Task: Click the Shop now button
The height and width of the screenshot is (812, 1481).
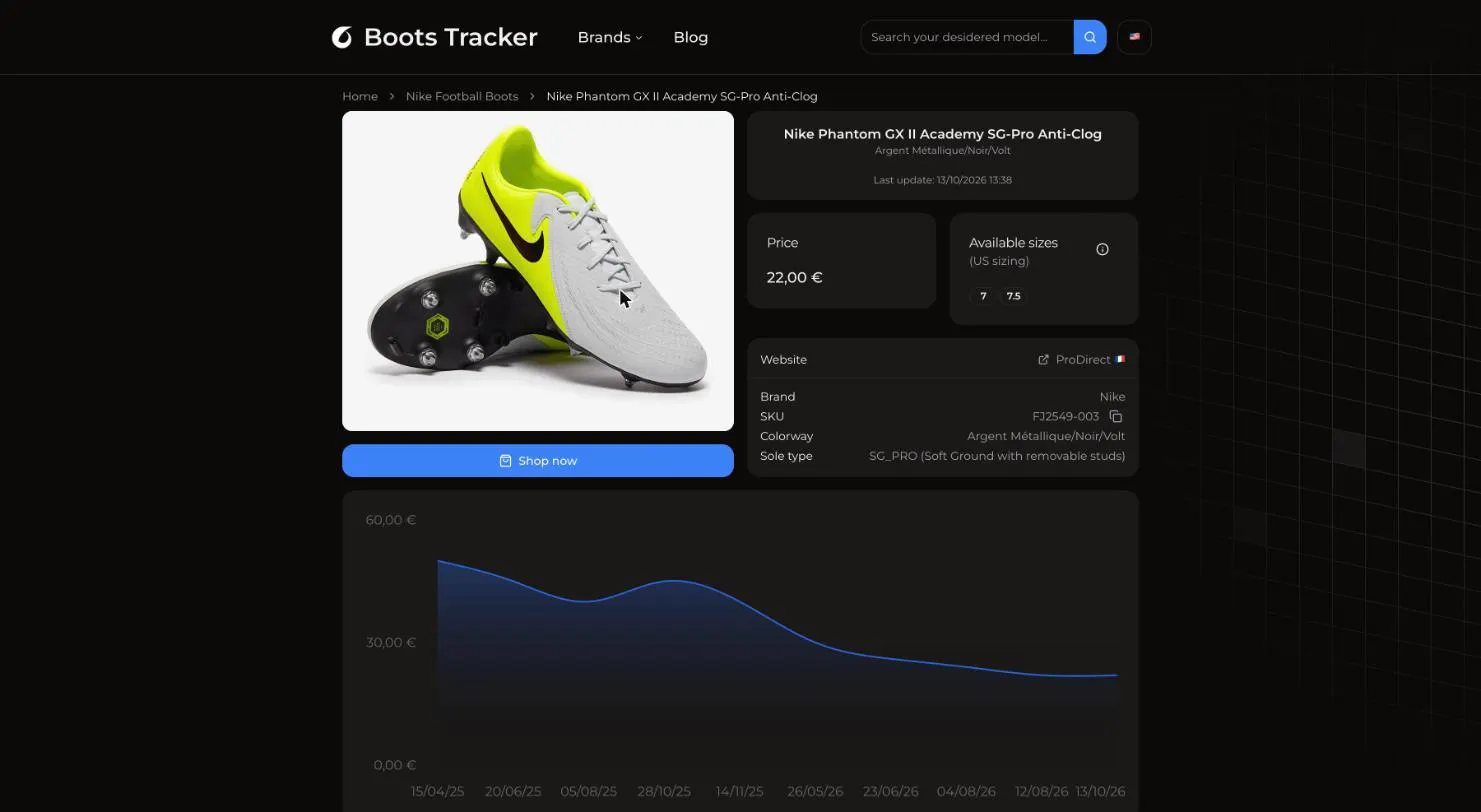Action: pos(538,461)
